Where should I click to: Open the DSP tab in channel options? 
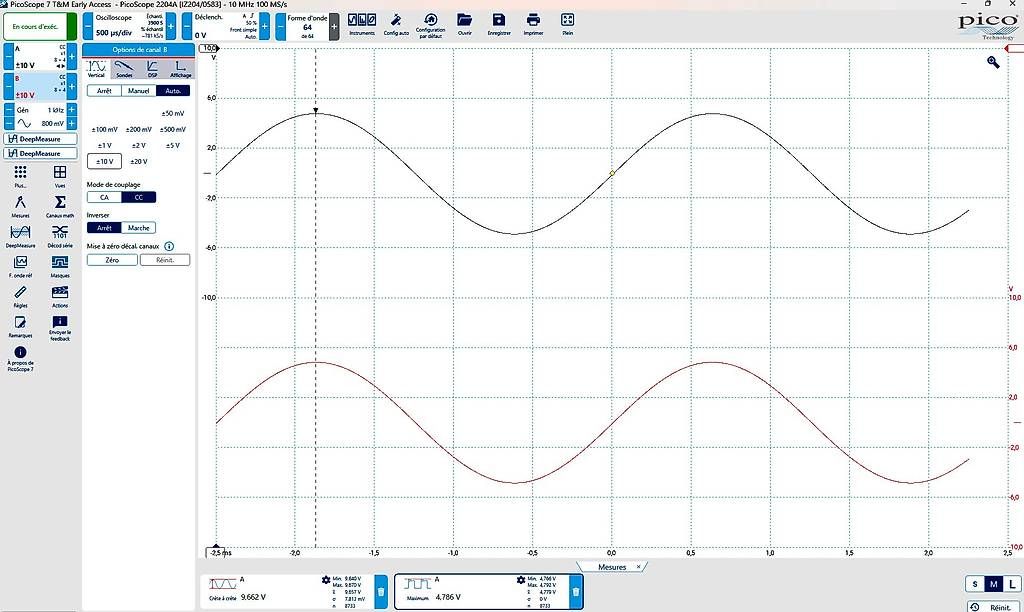[x=152, y=69]
